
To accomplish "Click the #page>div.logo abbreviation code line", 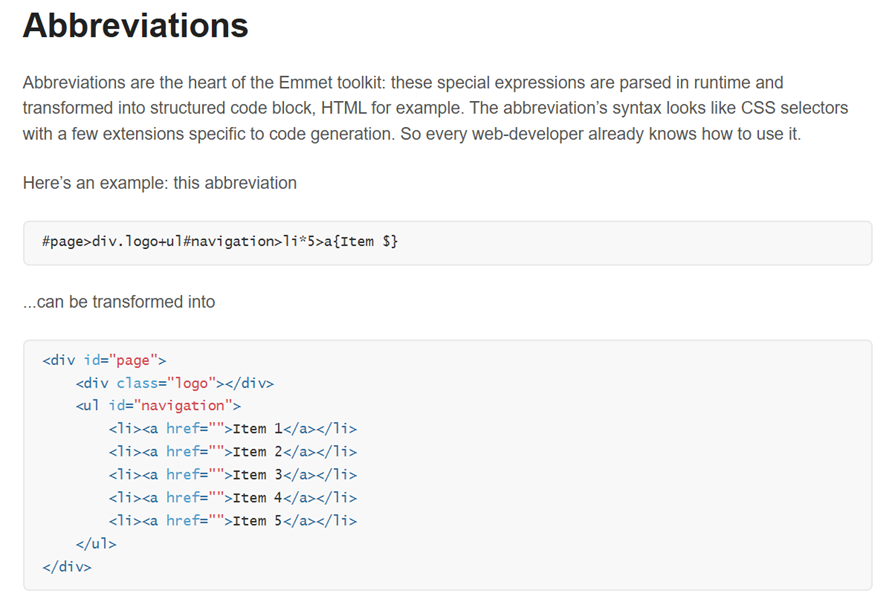I will click(x=220, y=242).
